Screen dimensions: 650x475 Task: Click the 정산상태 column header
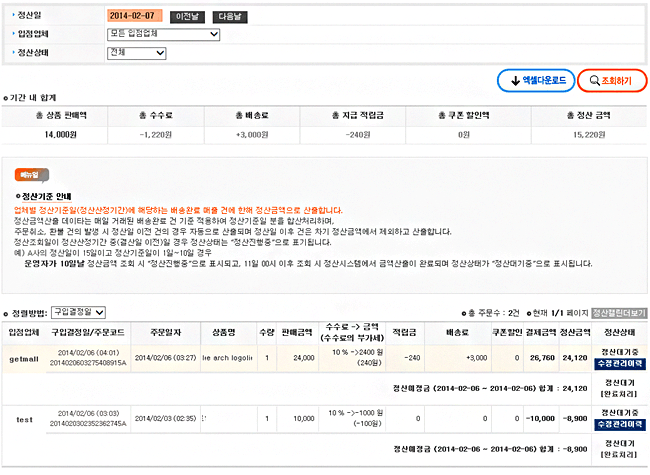click(620, 331)
